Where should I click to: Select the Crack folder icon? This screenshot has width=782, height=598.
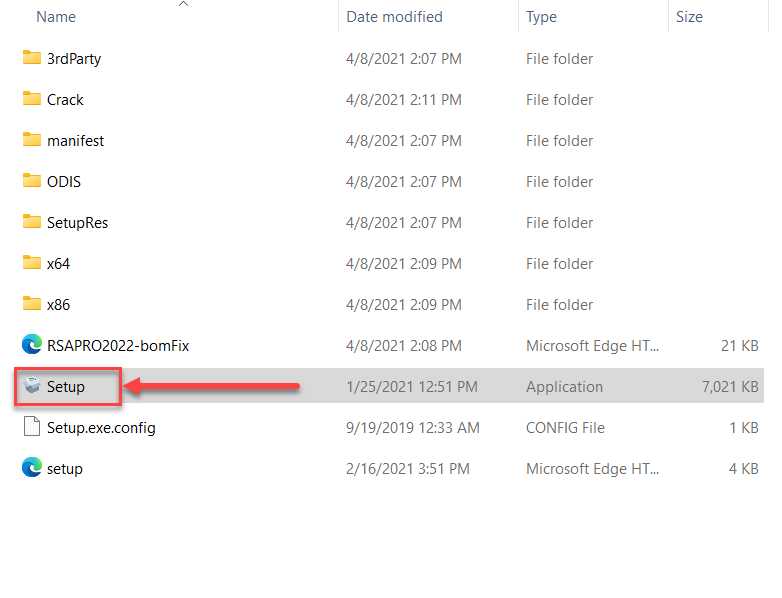point(31,99)
